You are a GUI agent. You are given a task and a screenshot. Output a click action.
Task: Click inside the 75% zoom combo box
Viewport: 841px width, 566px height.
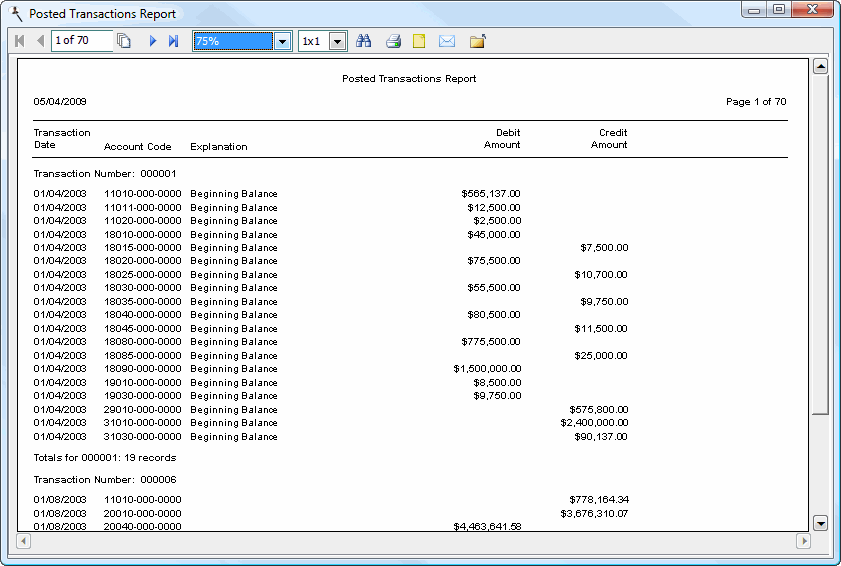[x=233, y=41]
